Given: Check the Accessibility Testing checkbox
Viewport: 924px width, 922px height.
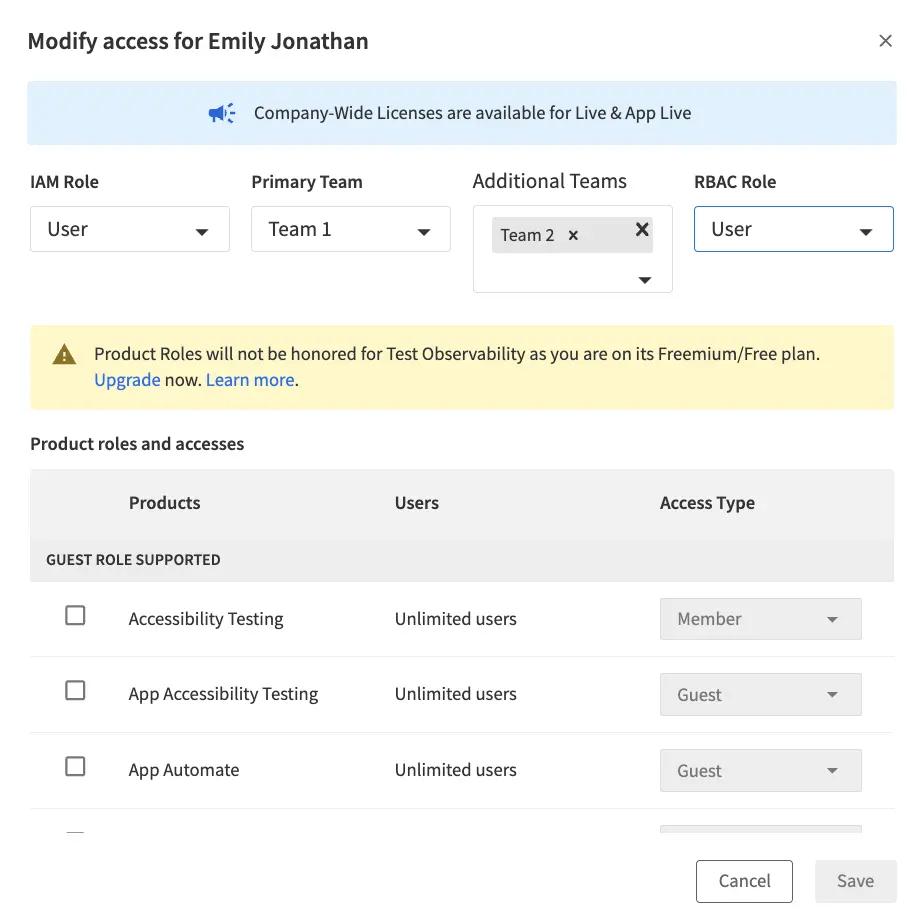Looking at the screenshot, I should click(75, 615).
